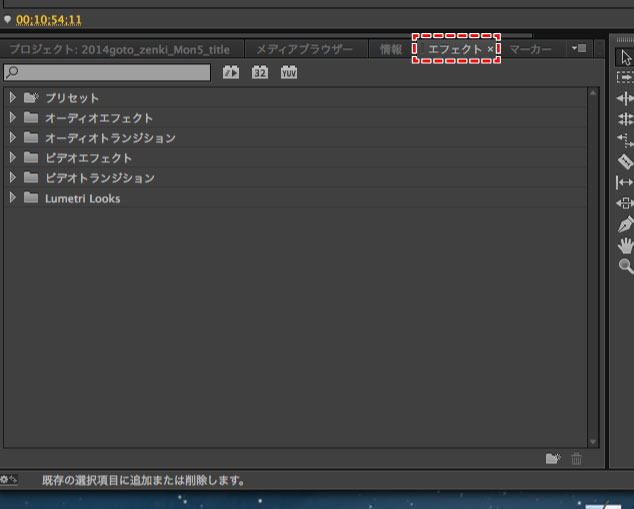Select the Zoom magnifier tool
634x509 pixels.
click(626, 266)
